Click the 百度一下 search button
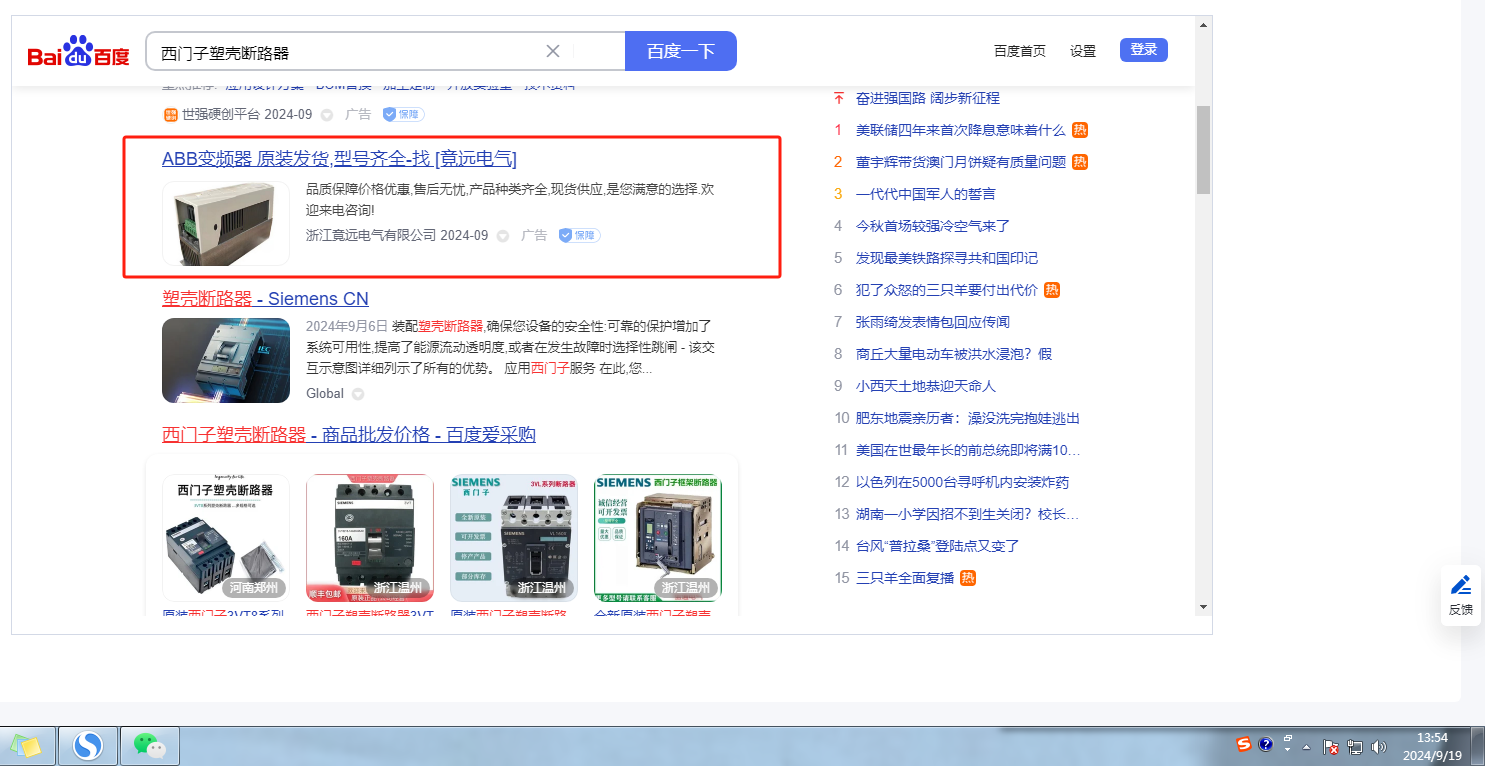The width and height of the screenshot is (1485, 766). coord(681,51)
